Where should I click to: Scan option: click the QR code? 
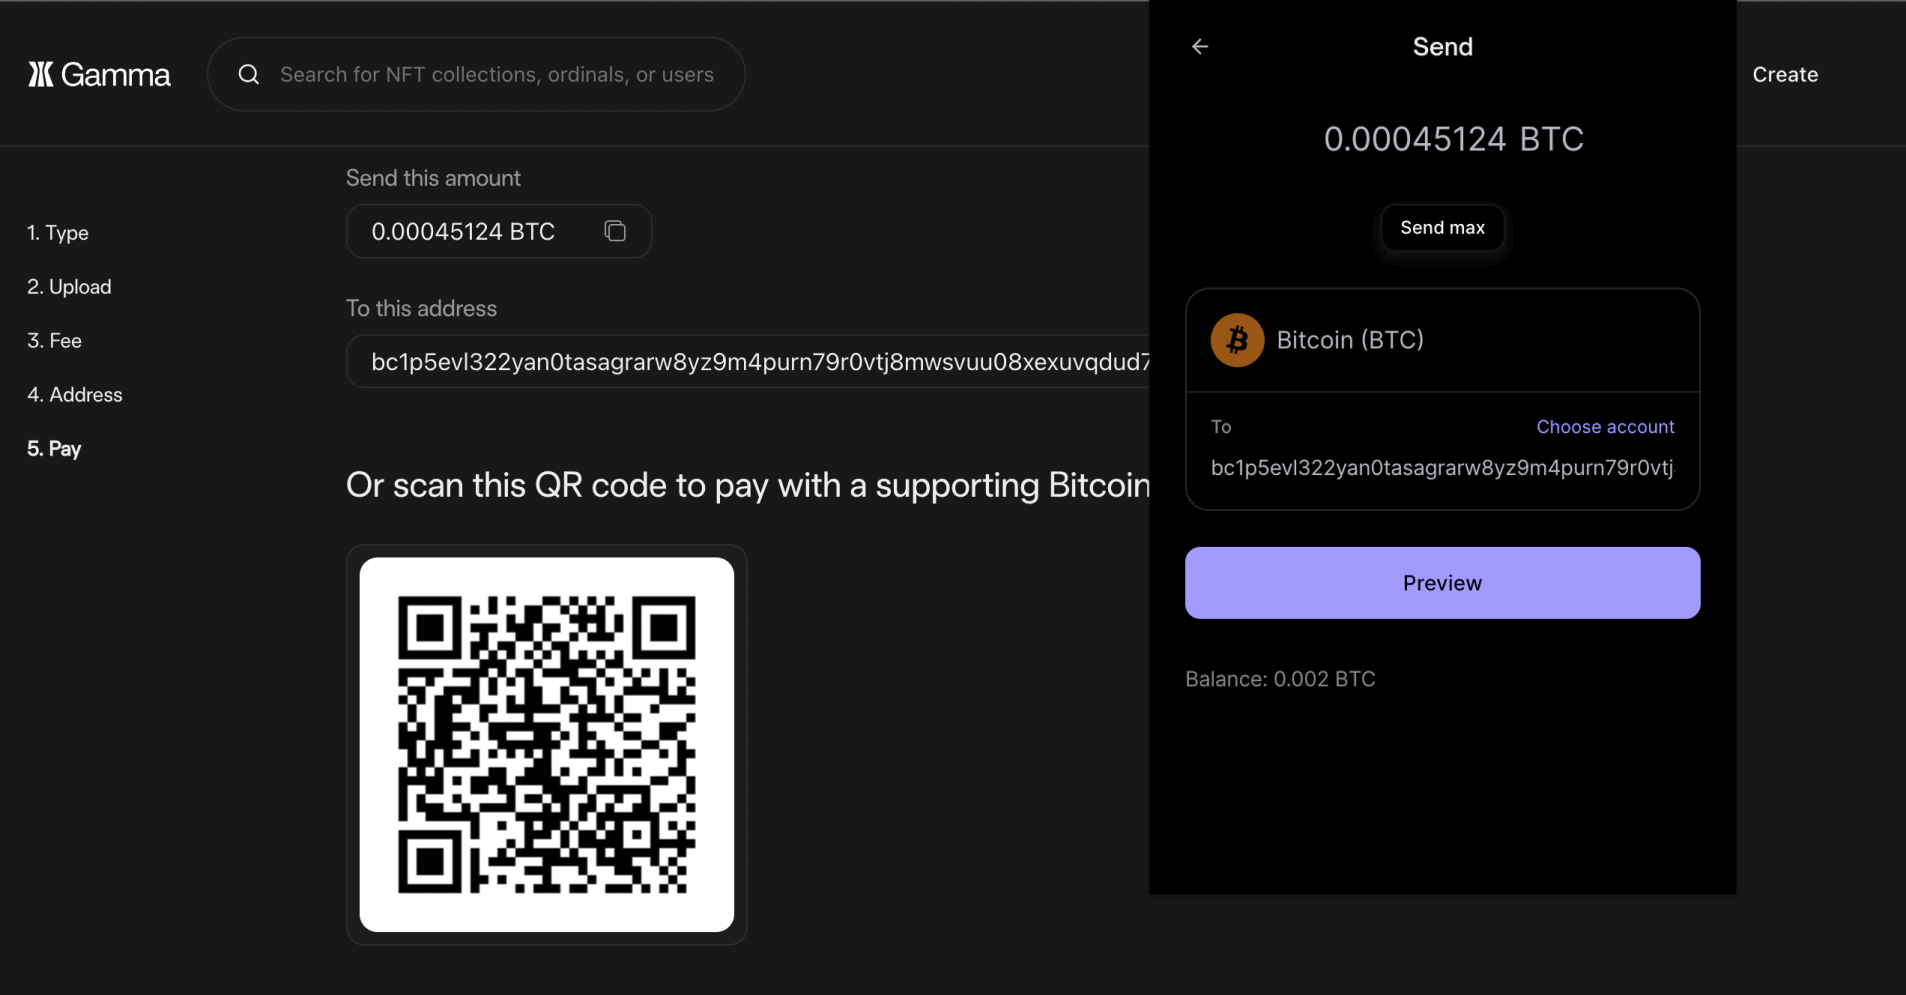(x=546, y=742)
